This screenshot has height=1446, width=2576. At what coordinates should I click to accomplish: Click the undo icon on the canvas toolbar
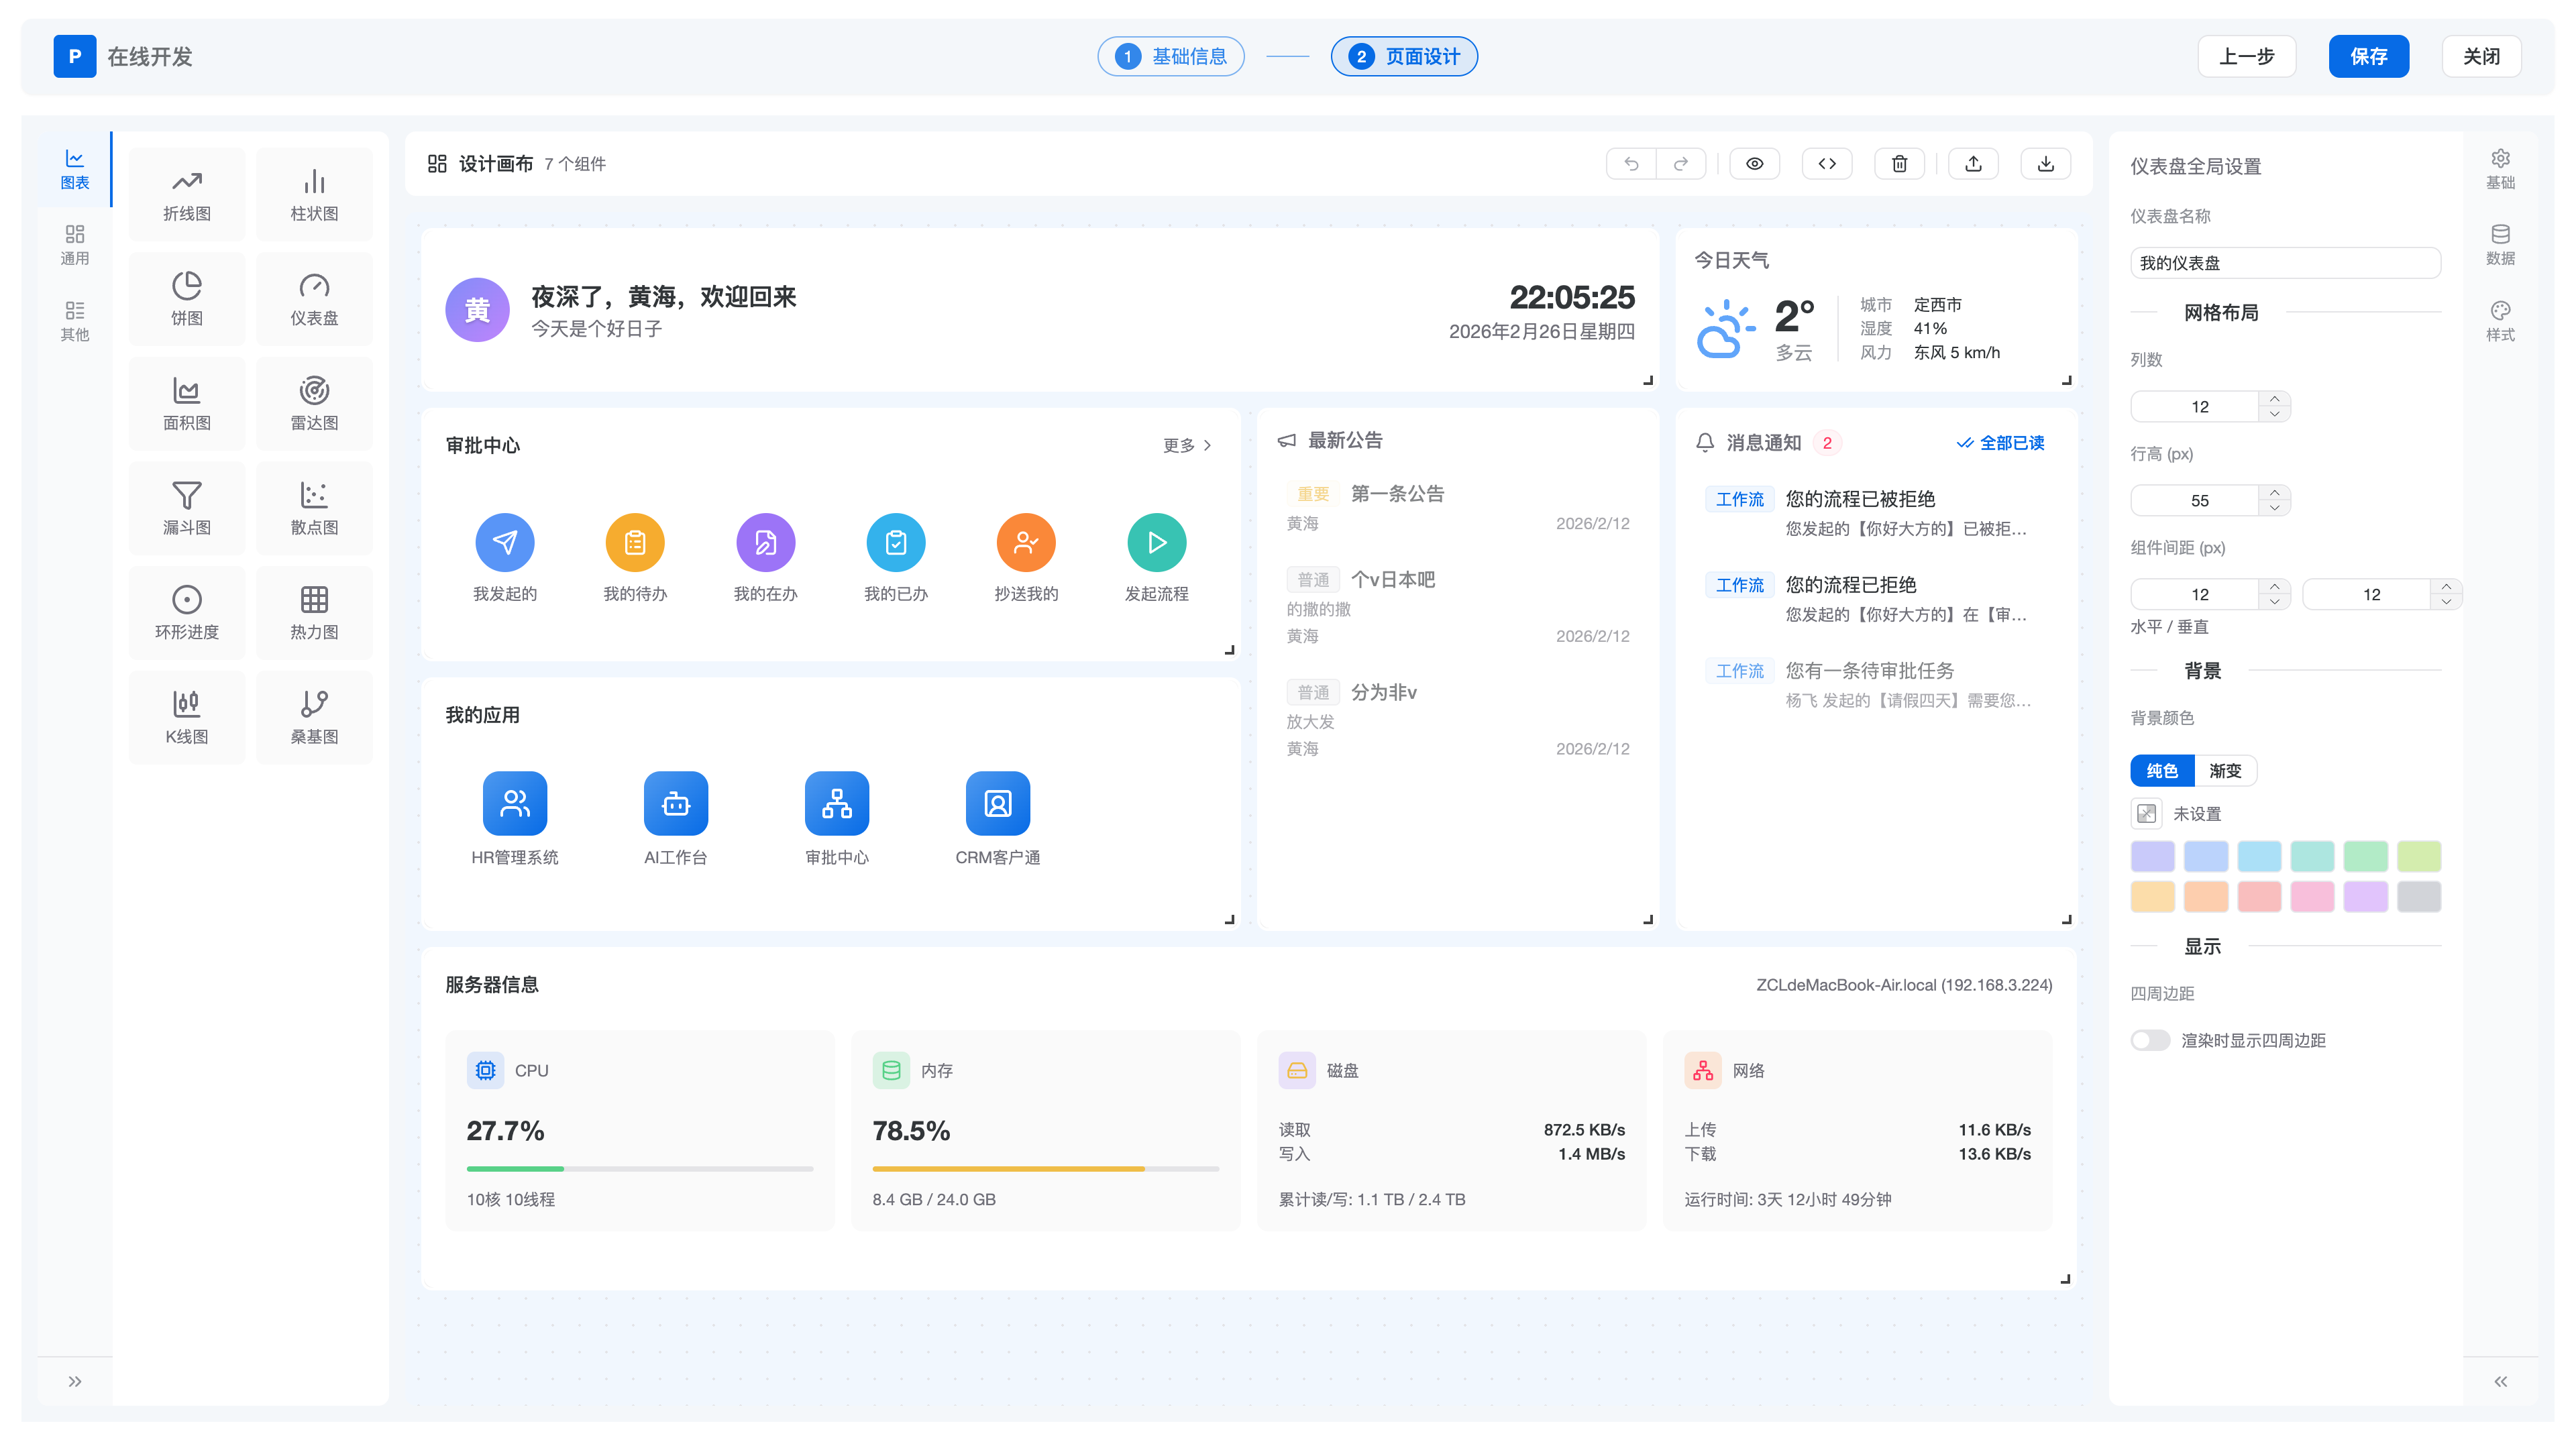(1632, 163)
